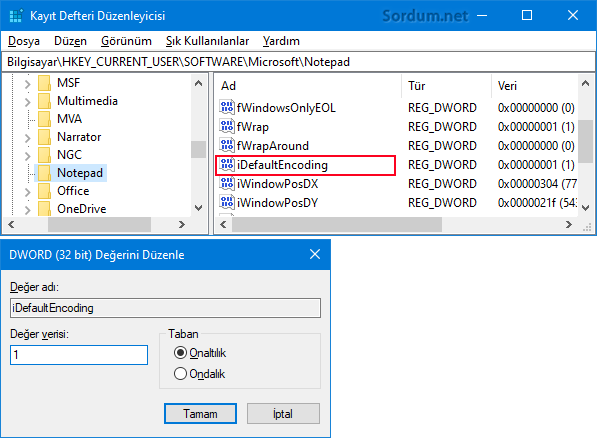The width and height of the screenshot is (597, 438).
Task: Close the DWORD edit dialog
Action: 315,254
